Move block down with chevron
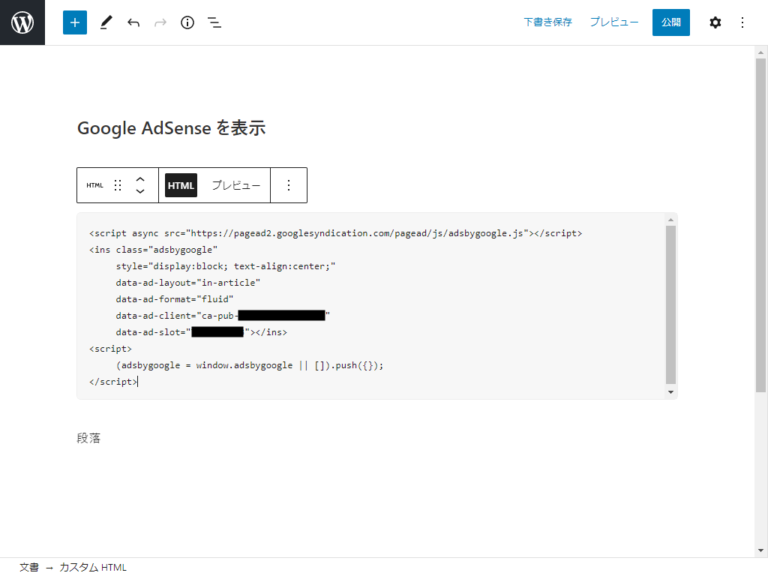Viewport: 768px width, 576px height. pos(140,192)
